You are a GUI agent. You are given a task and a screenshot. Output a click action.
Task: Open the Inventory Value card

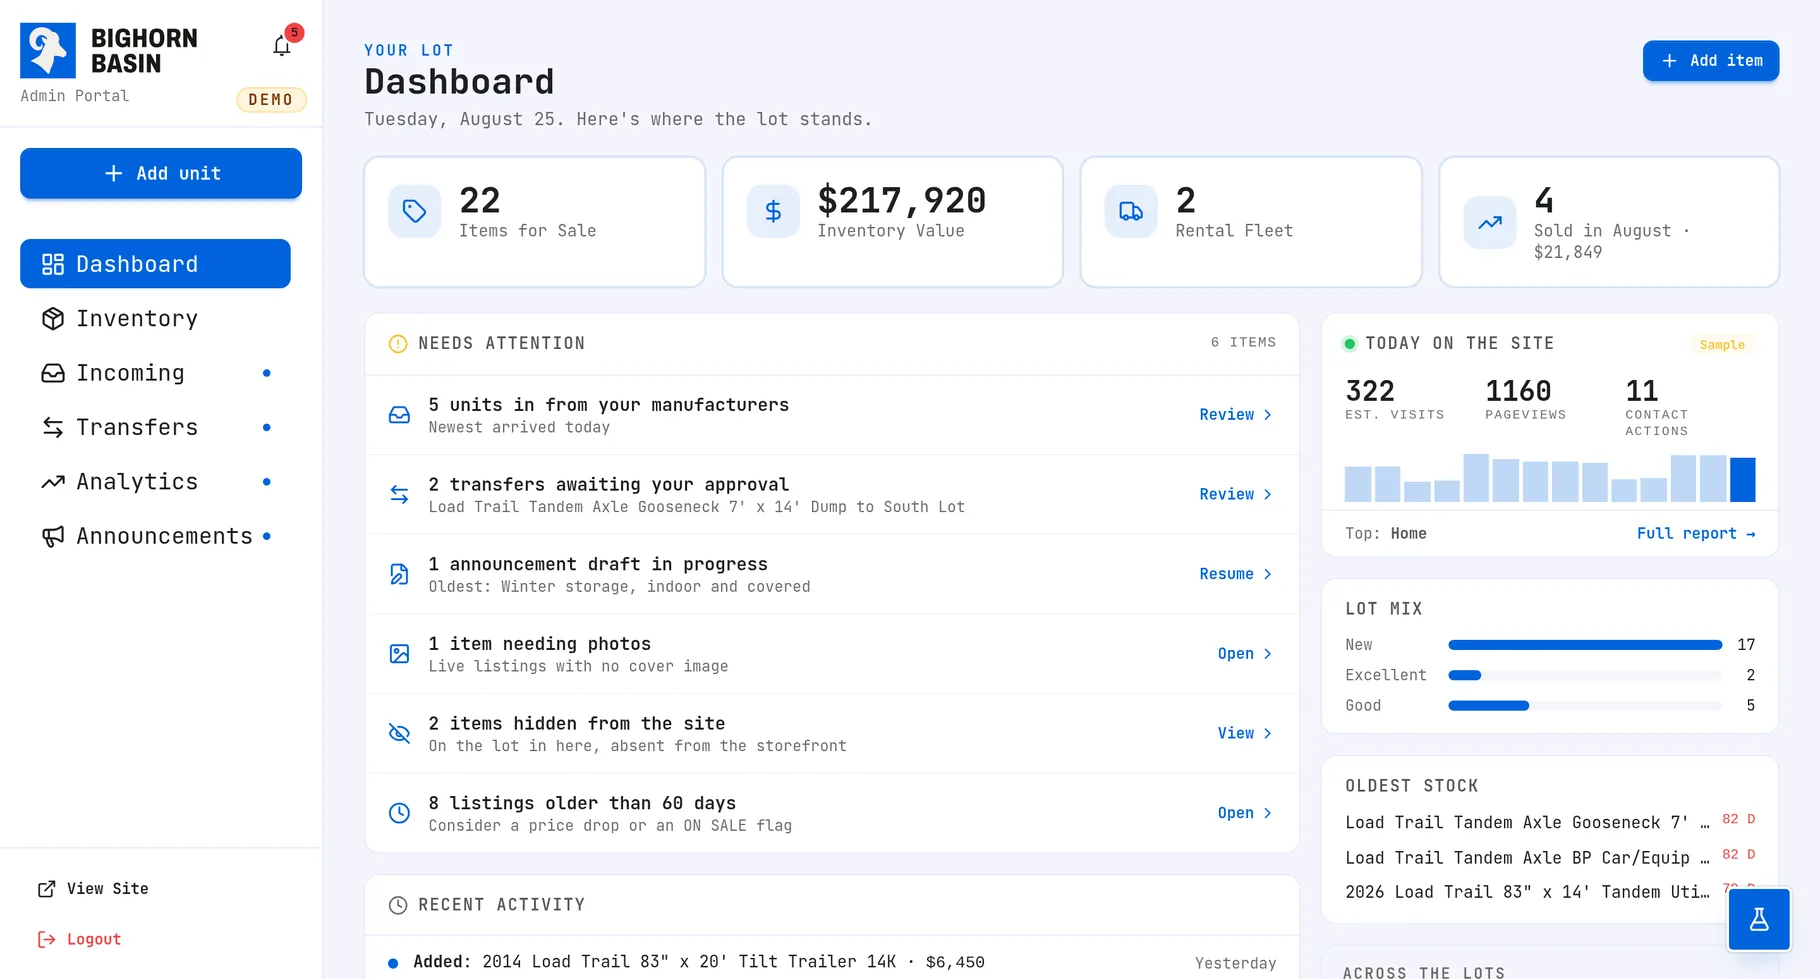coord(893,222)
